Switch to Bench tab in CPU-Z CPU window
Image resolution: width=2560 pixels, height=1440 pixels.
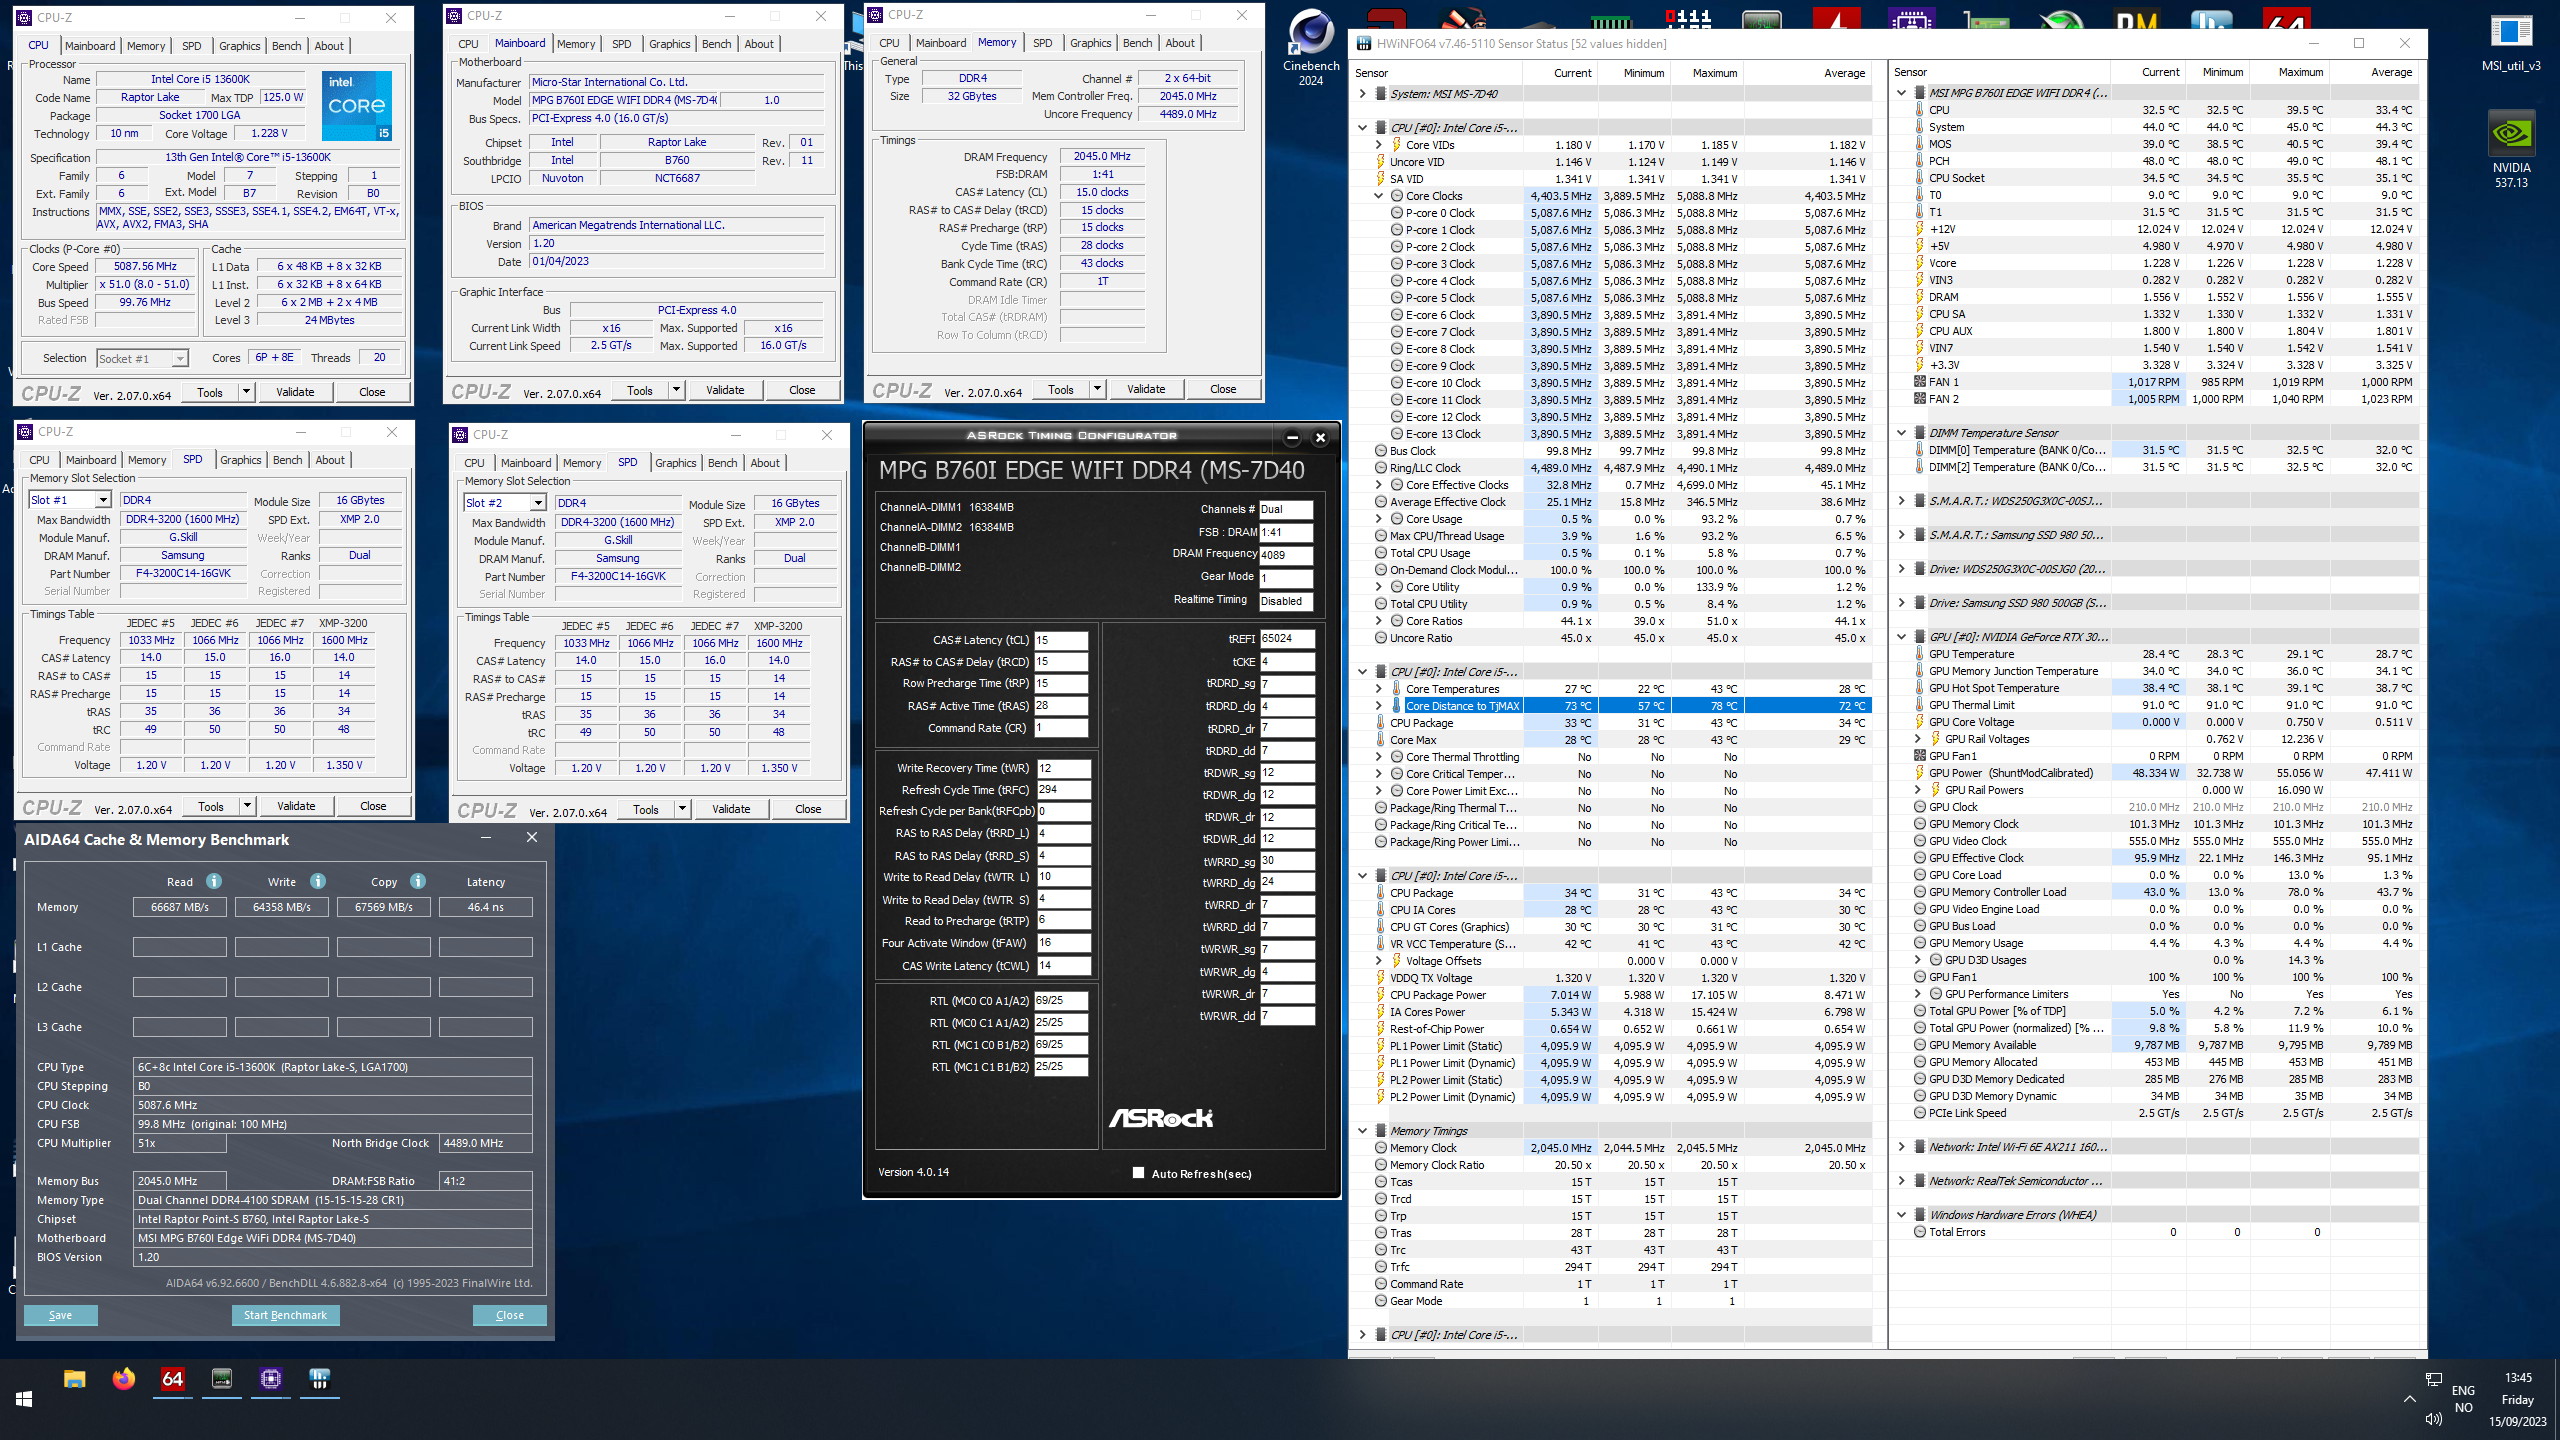[x=287, y=46]
